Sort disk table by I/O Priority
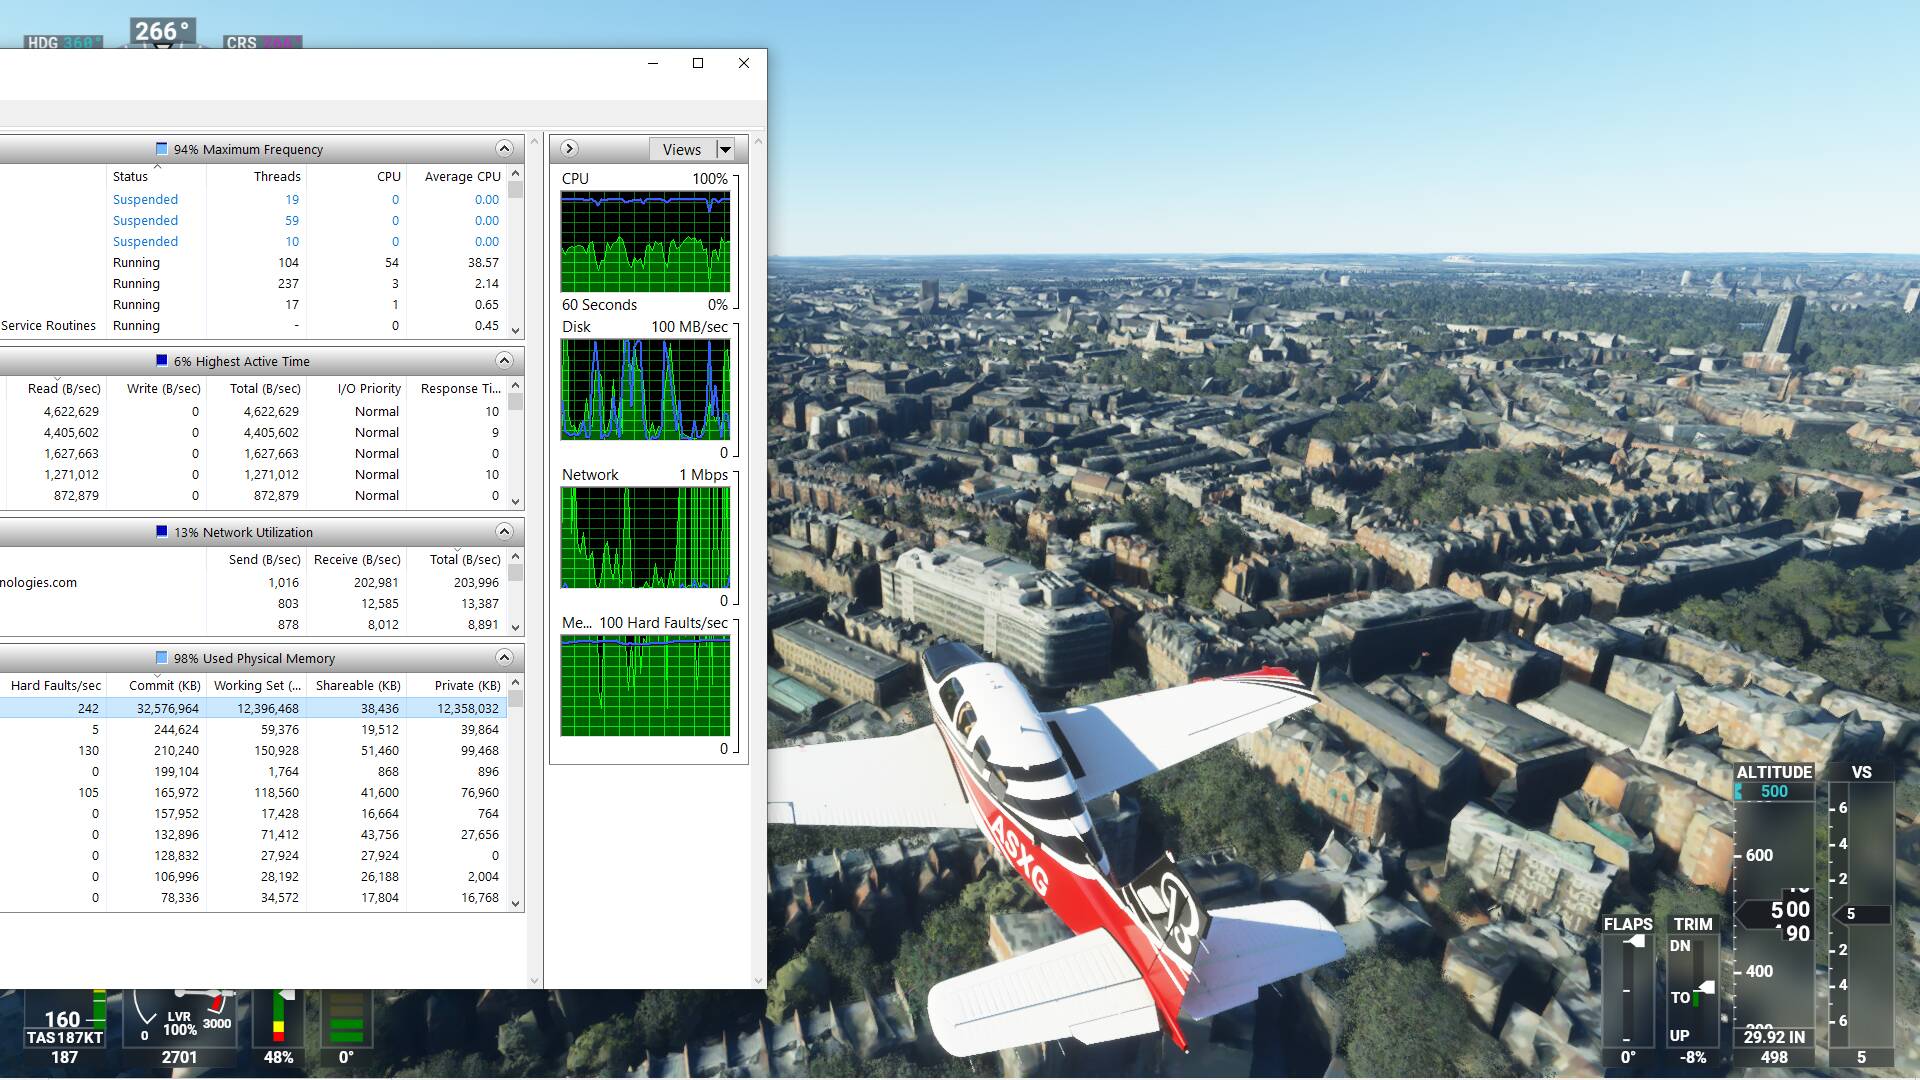 pos(356,388)
